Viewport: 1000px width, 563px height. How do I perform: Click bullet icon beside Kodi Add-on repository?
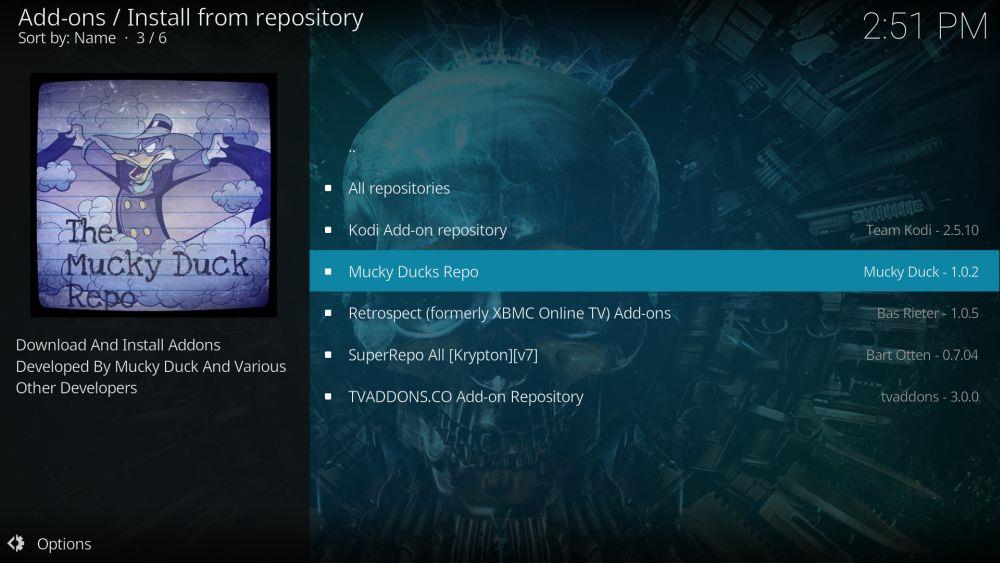(328, 230)
